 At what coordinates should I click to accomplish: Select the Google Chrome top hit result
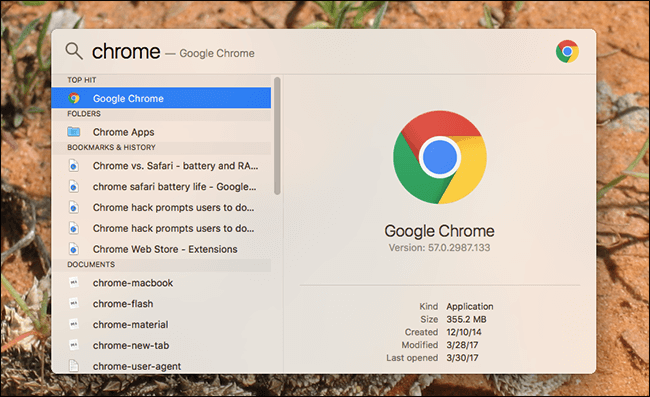tap(161, 98)
